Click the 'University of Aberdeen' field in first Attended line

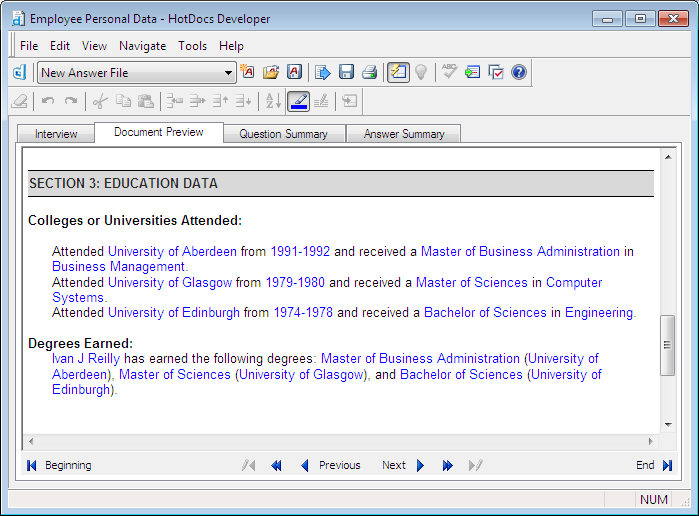point(172,252)
